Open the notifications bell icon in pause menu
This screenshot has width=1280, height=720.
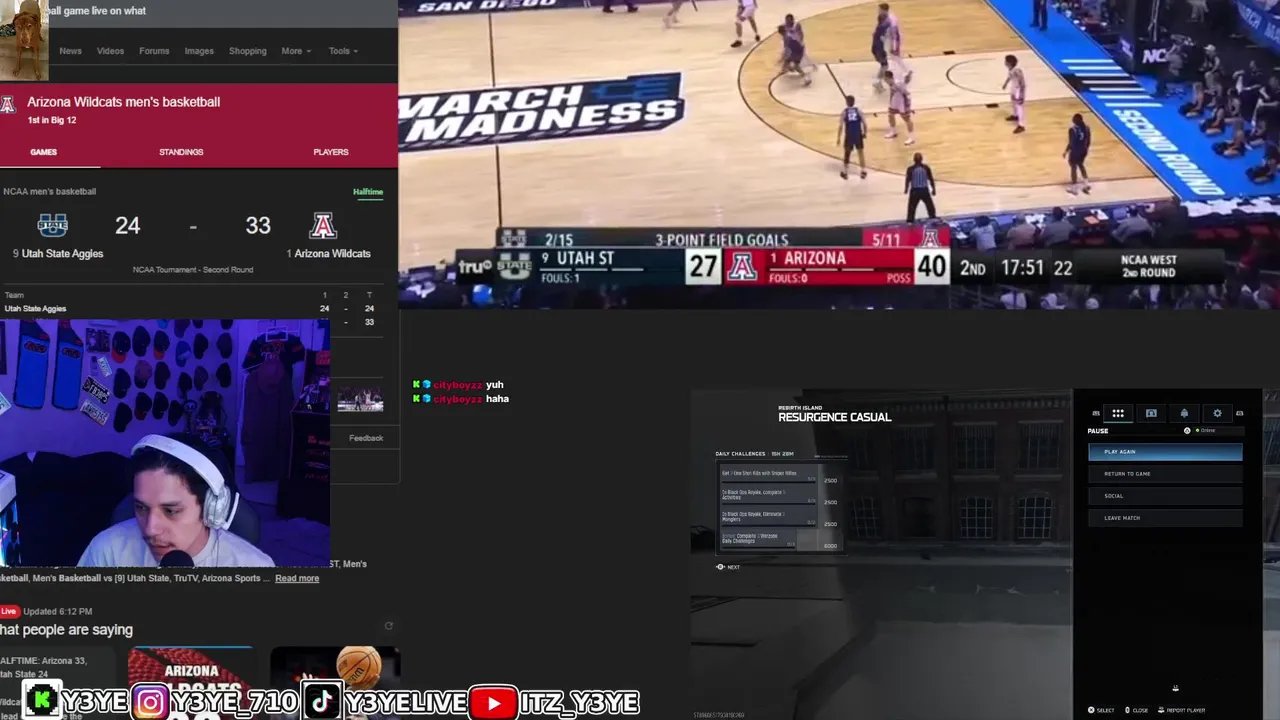(x=1184, y=413)
